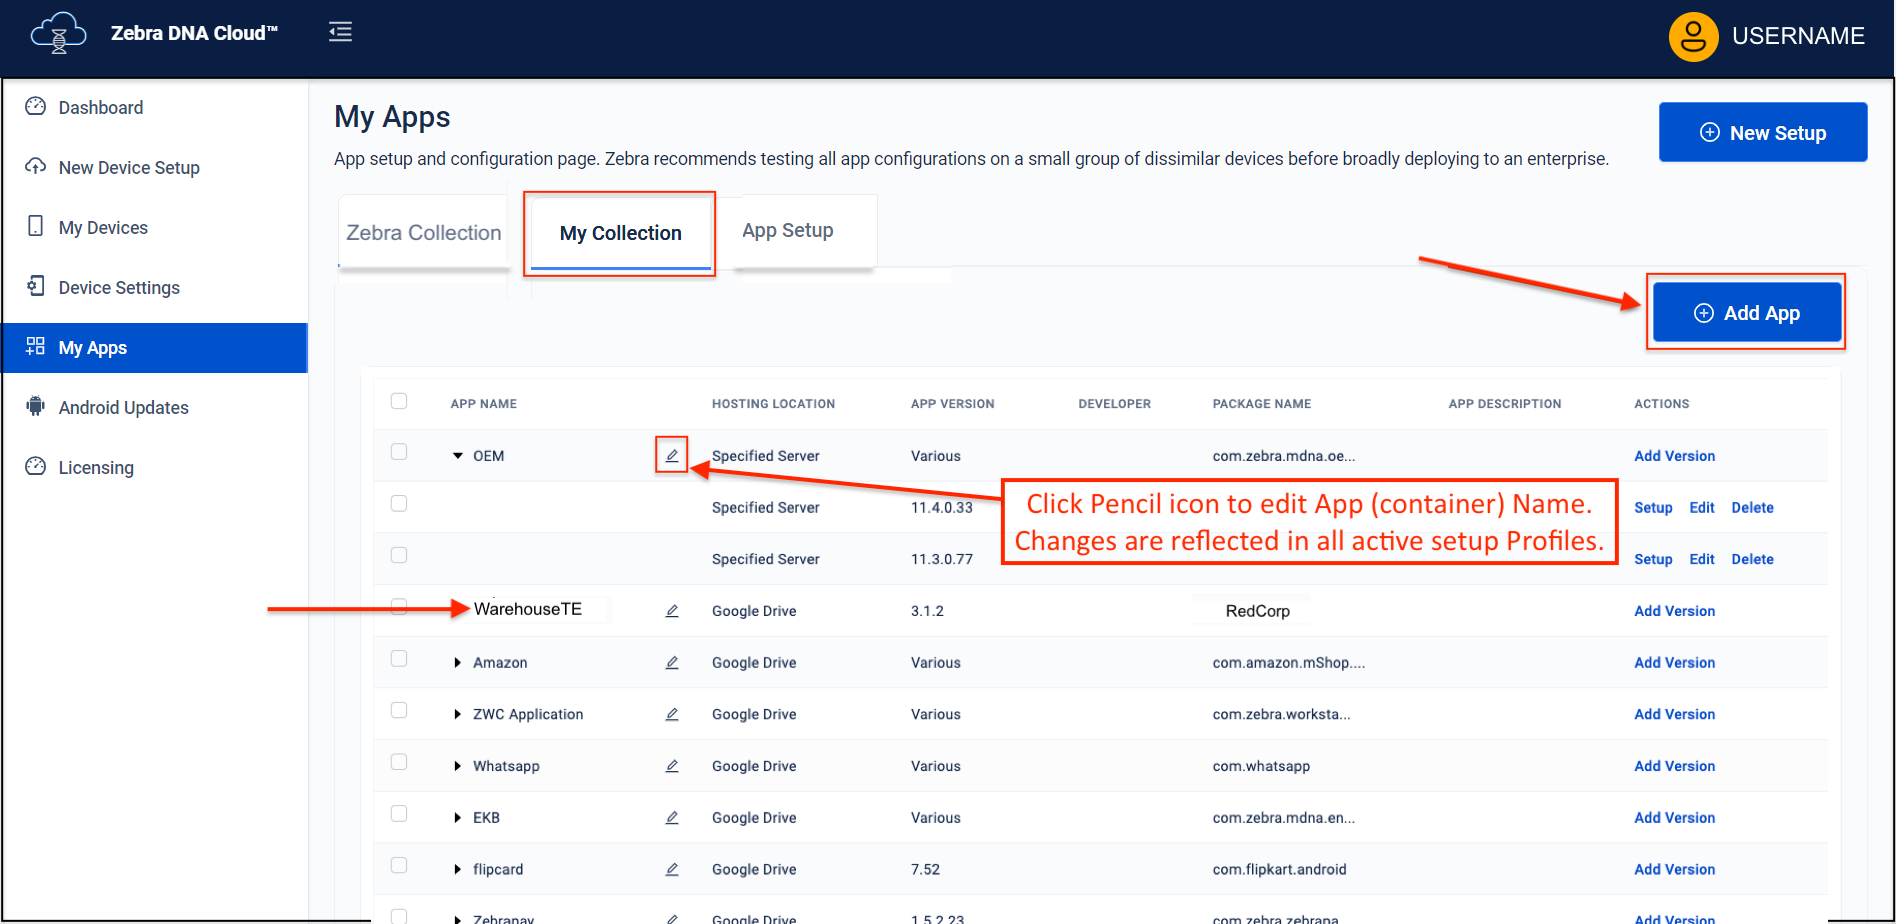1896x924 pixels.
Task: Edit WarehouseTE name via its pencil icon
Action: click(672, 611)
